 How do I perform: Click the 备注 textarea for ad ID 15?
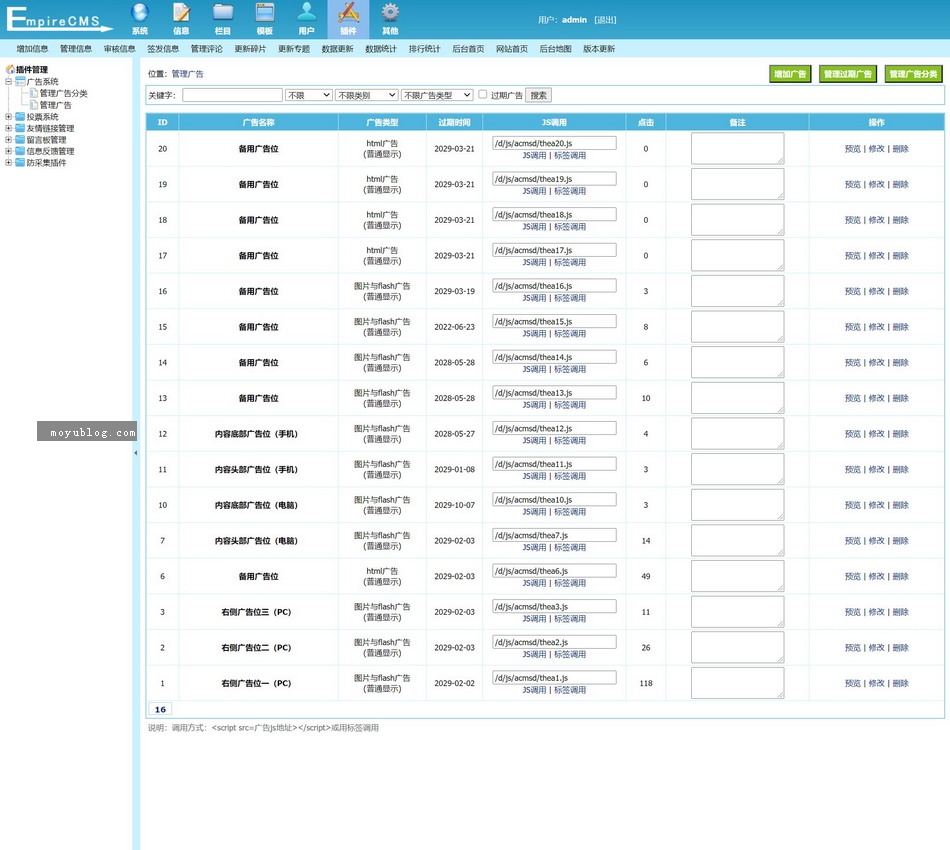(737, 327)
